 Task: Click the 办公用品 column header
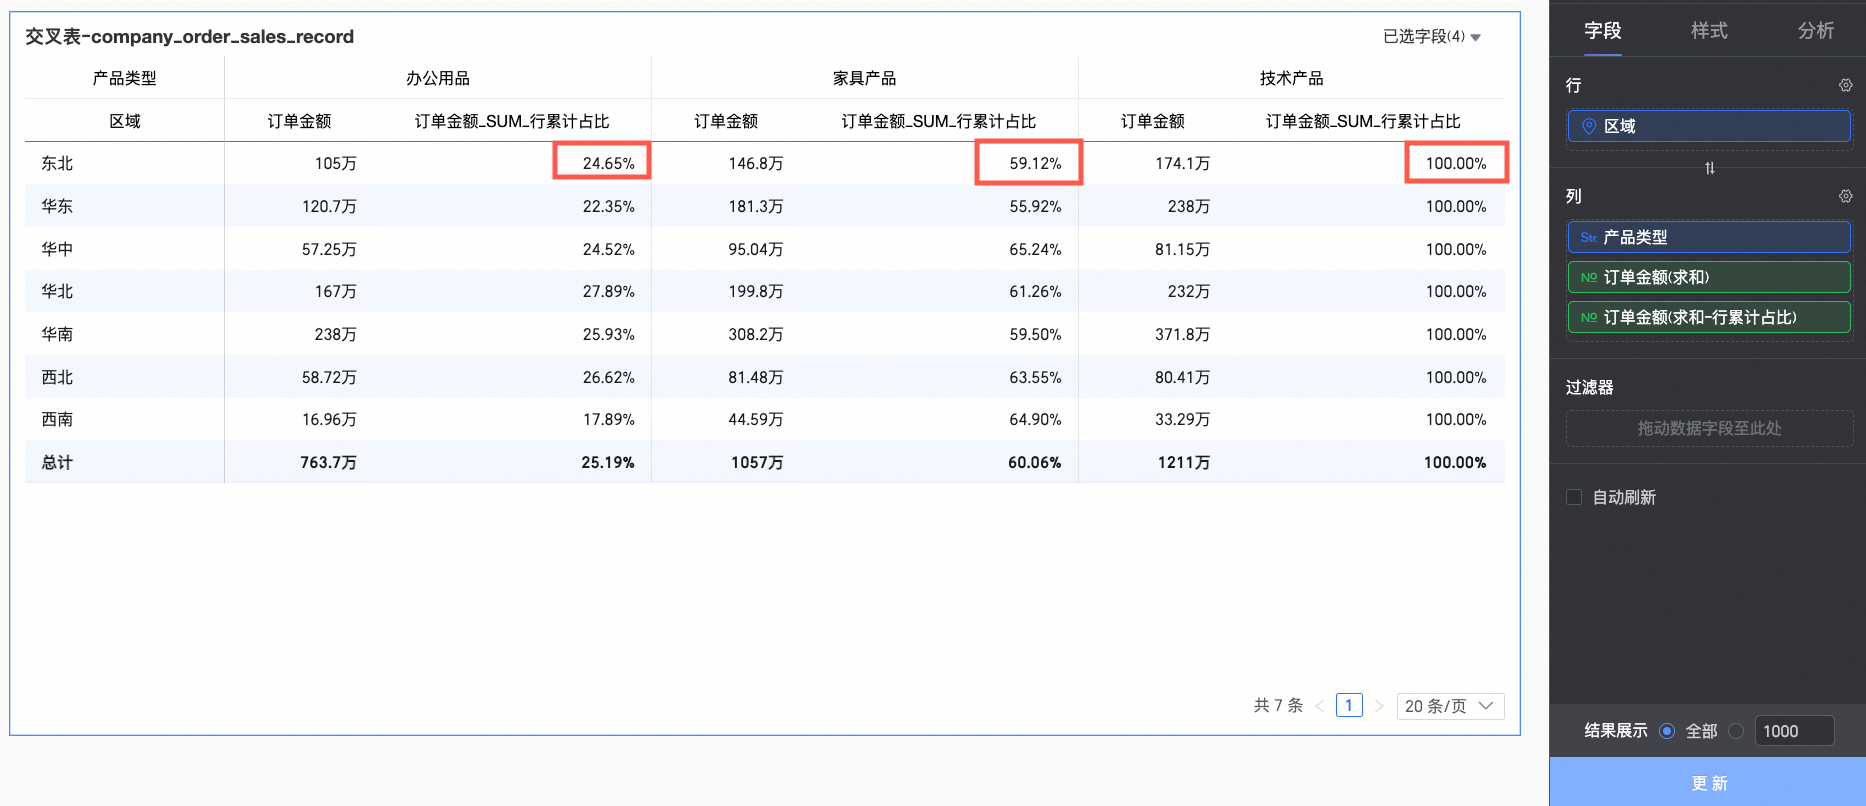pos(438,78)
